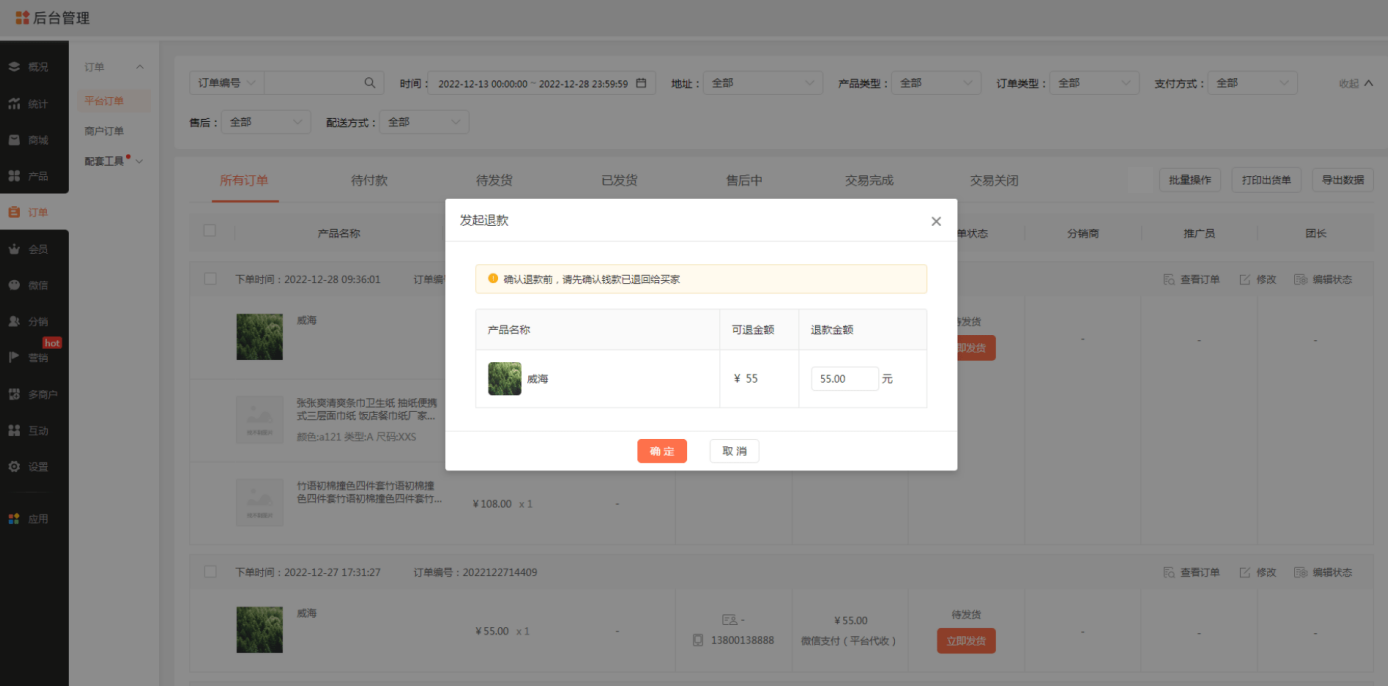Expand the 支付方式 dropdown
Image resolution: width=1388 pixels, height=686 pixels.
pyautogui.click(x=1252, y=83)
